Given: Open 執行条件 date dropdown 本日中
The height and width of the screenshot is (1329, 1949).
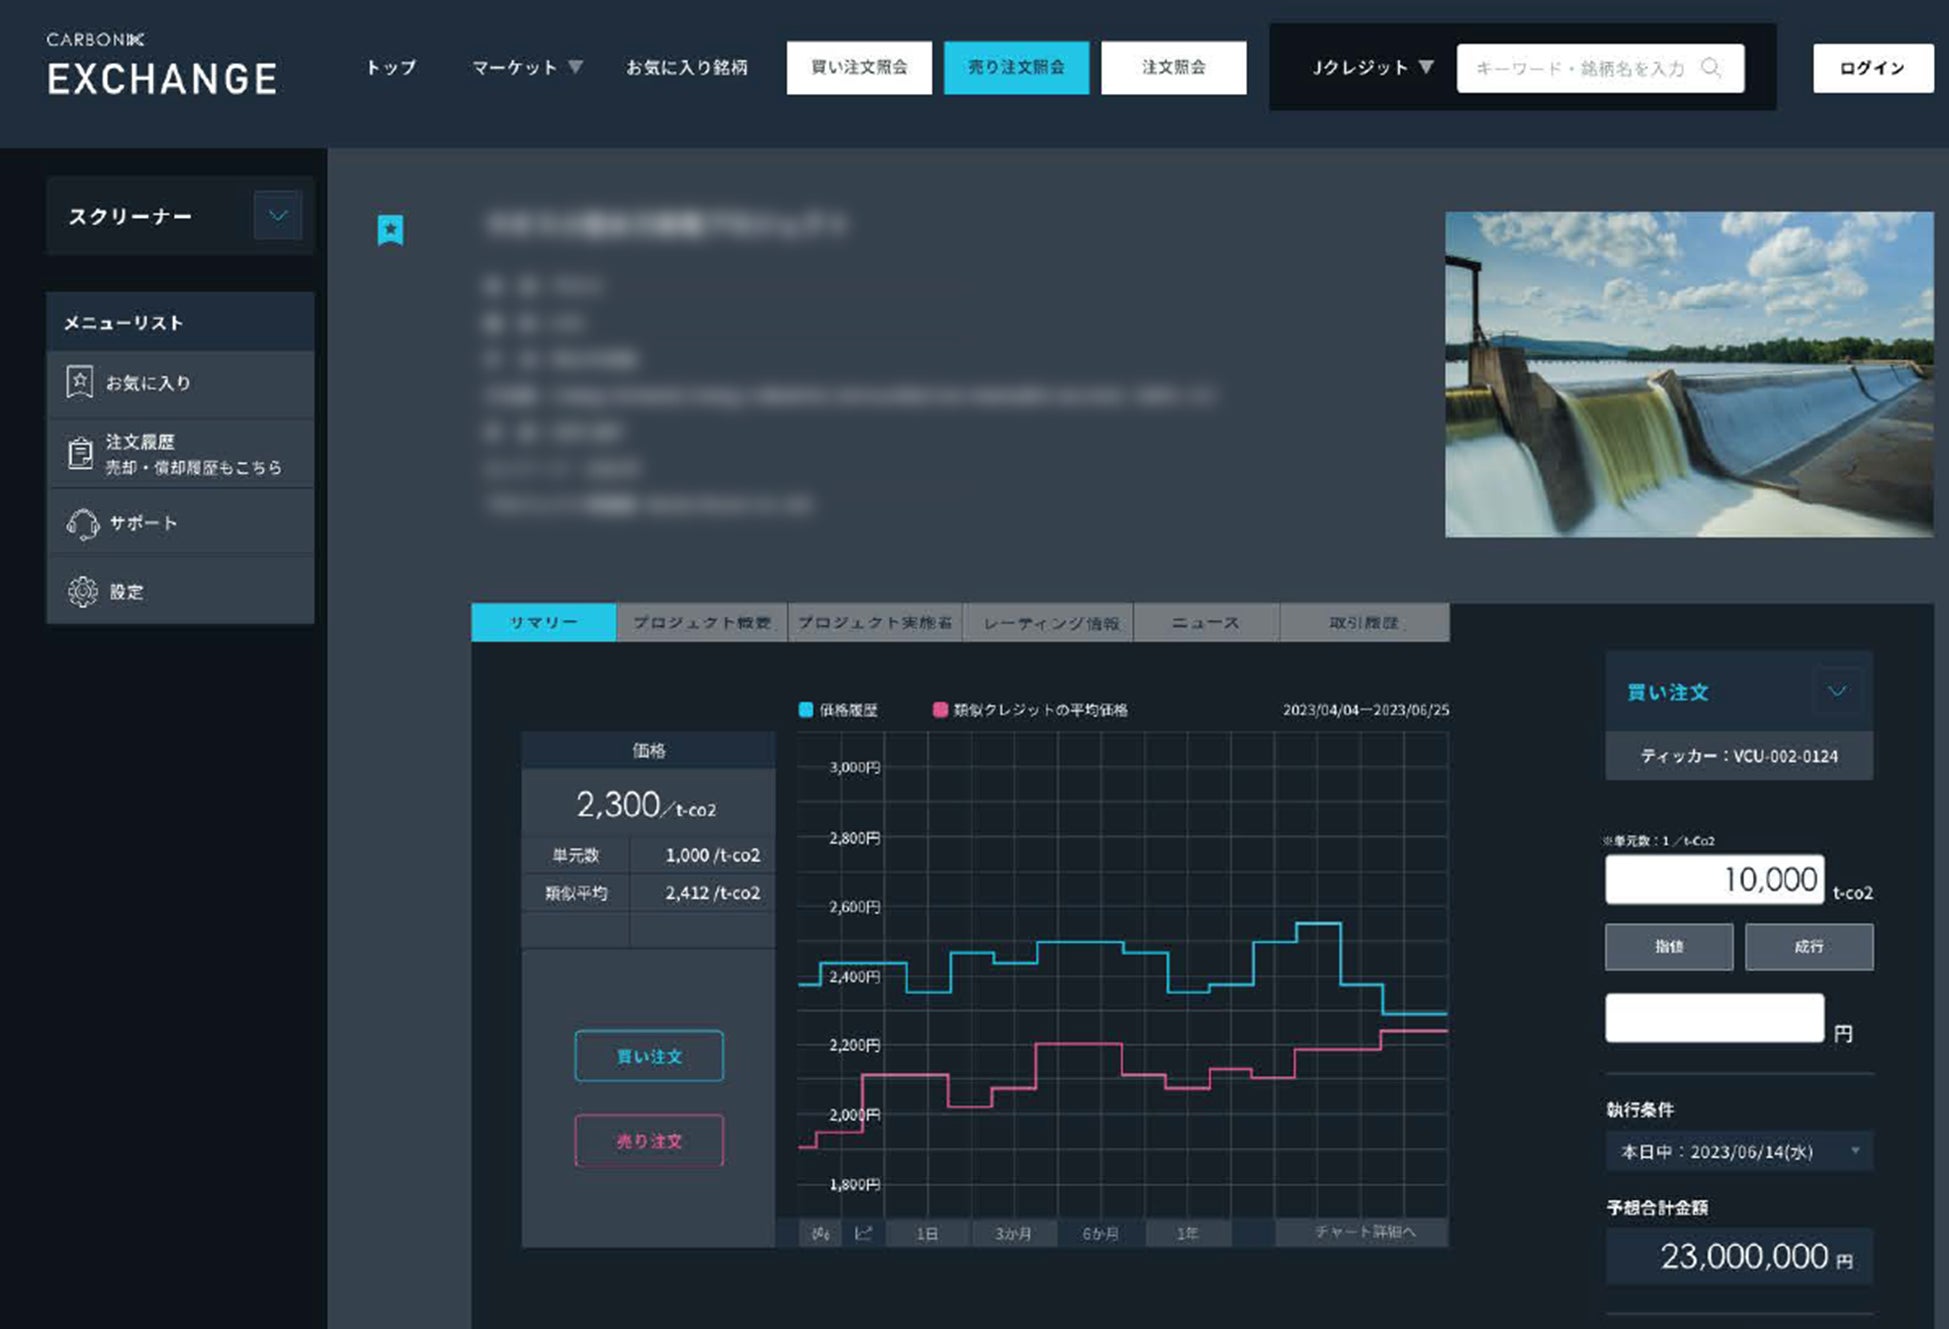Looking at the screenshot, I should click(1738, 1151).
